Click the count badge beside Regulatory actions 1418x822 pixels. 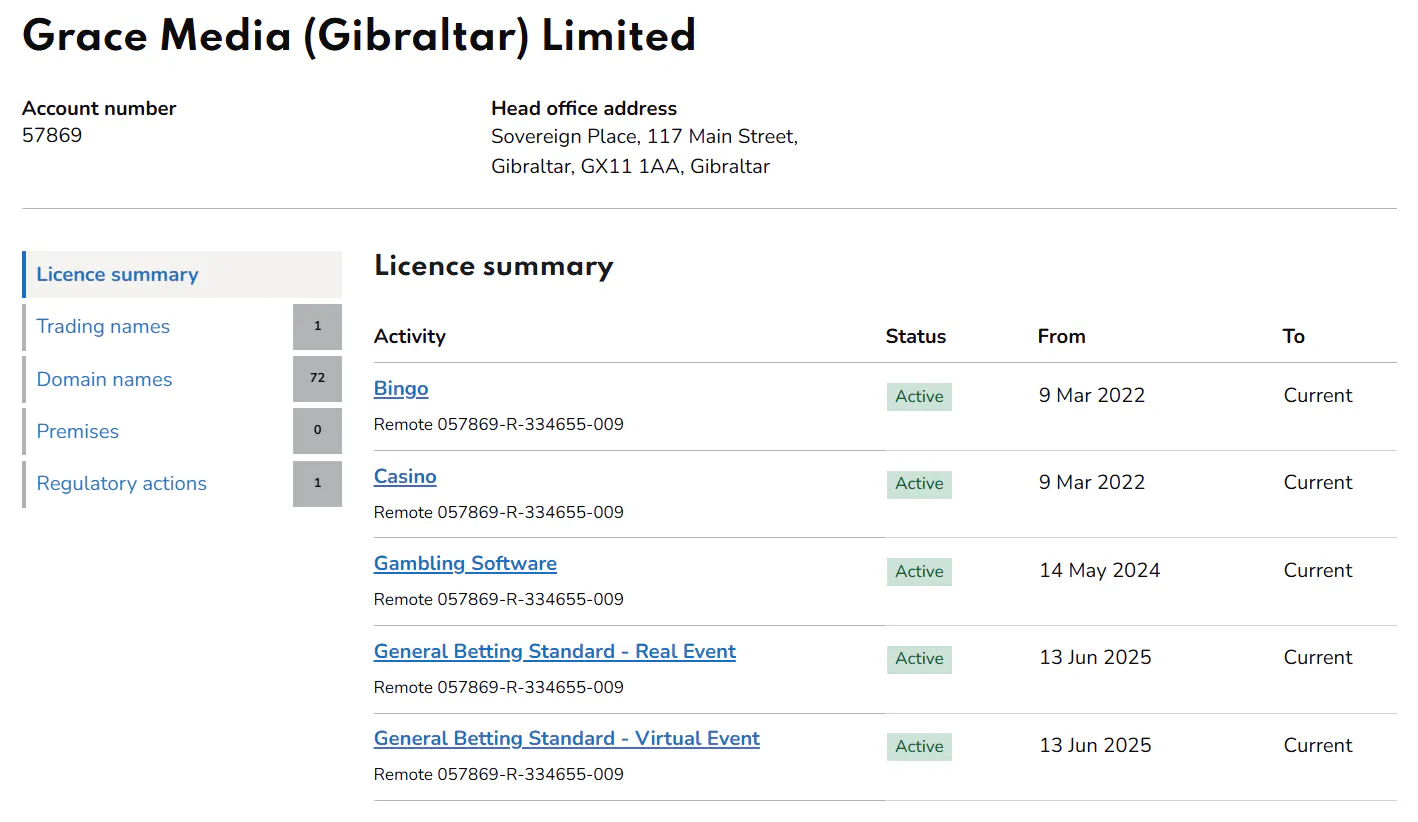[x=317, y=483]
